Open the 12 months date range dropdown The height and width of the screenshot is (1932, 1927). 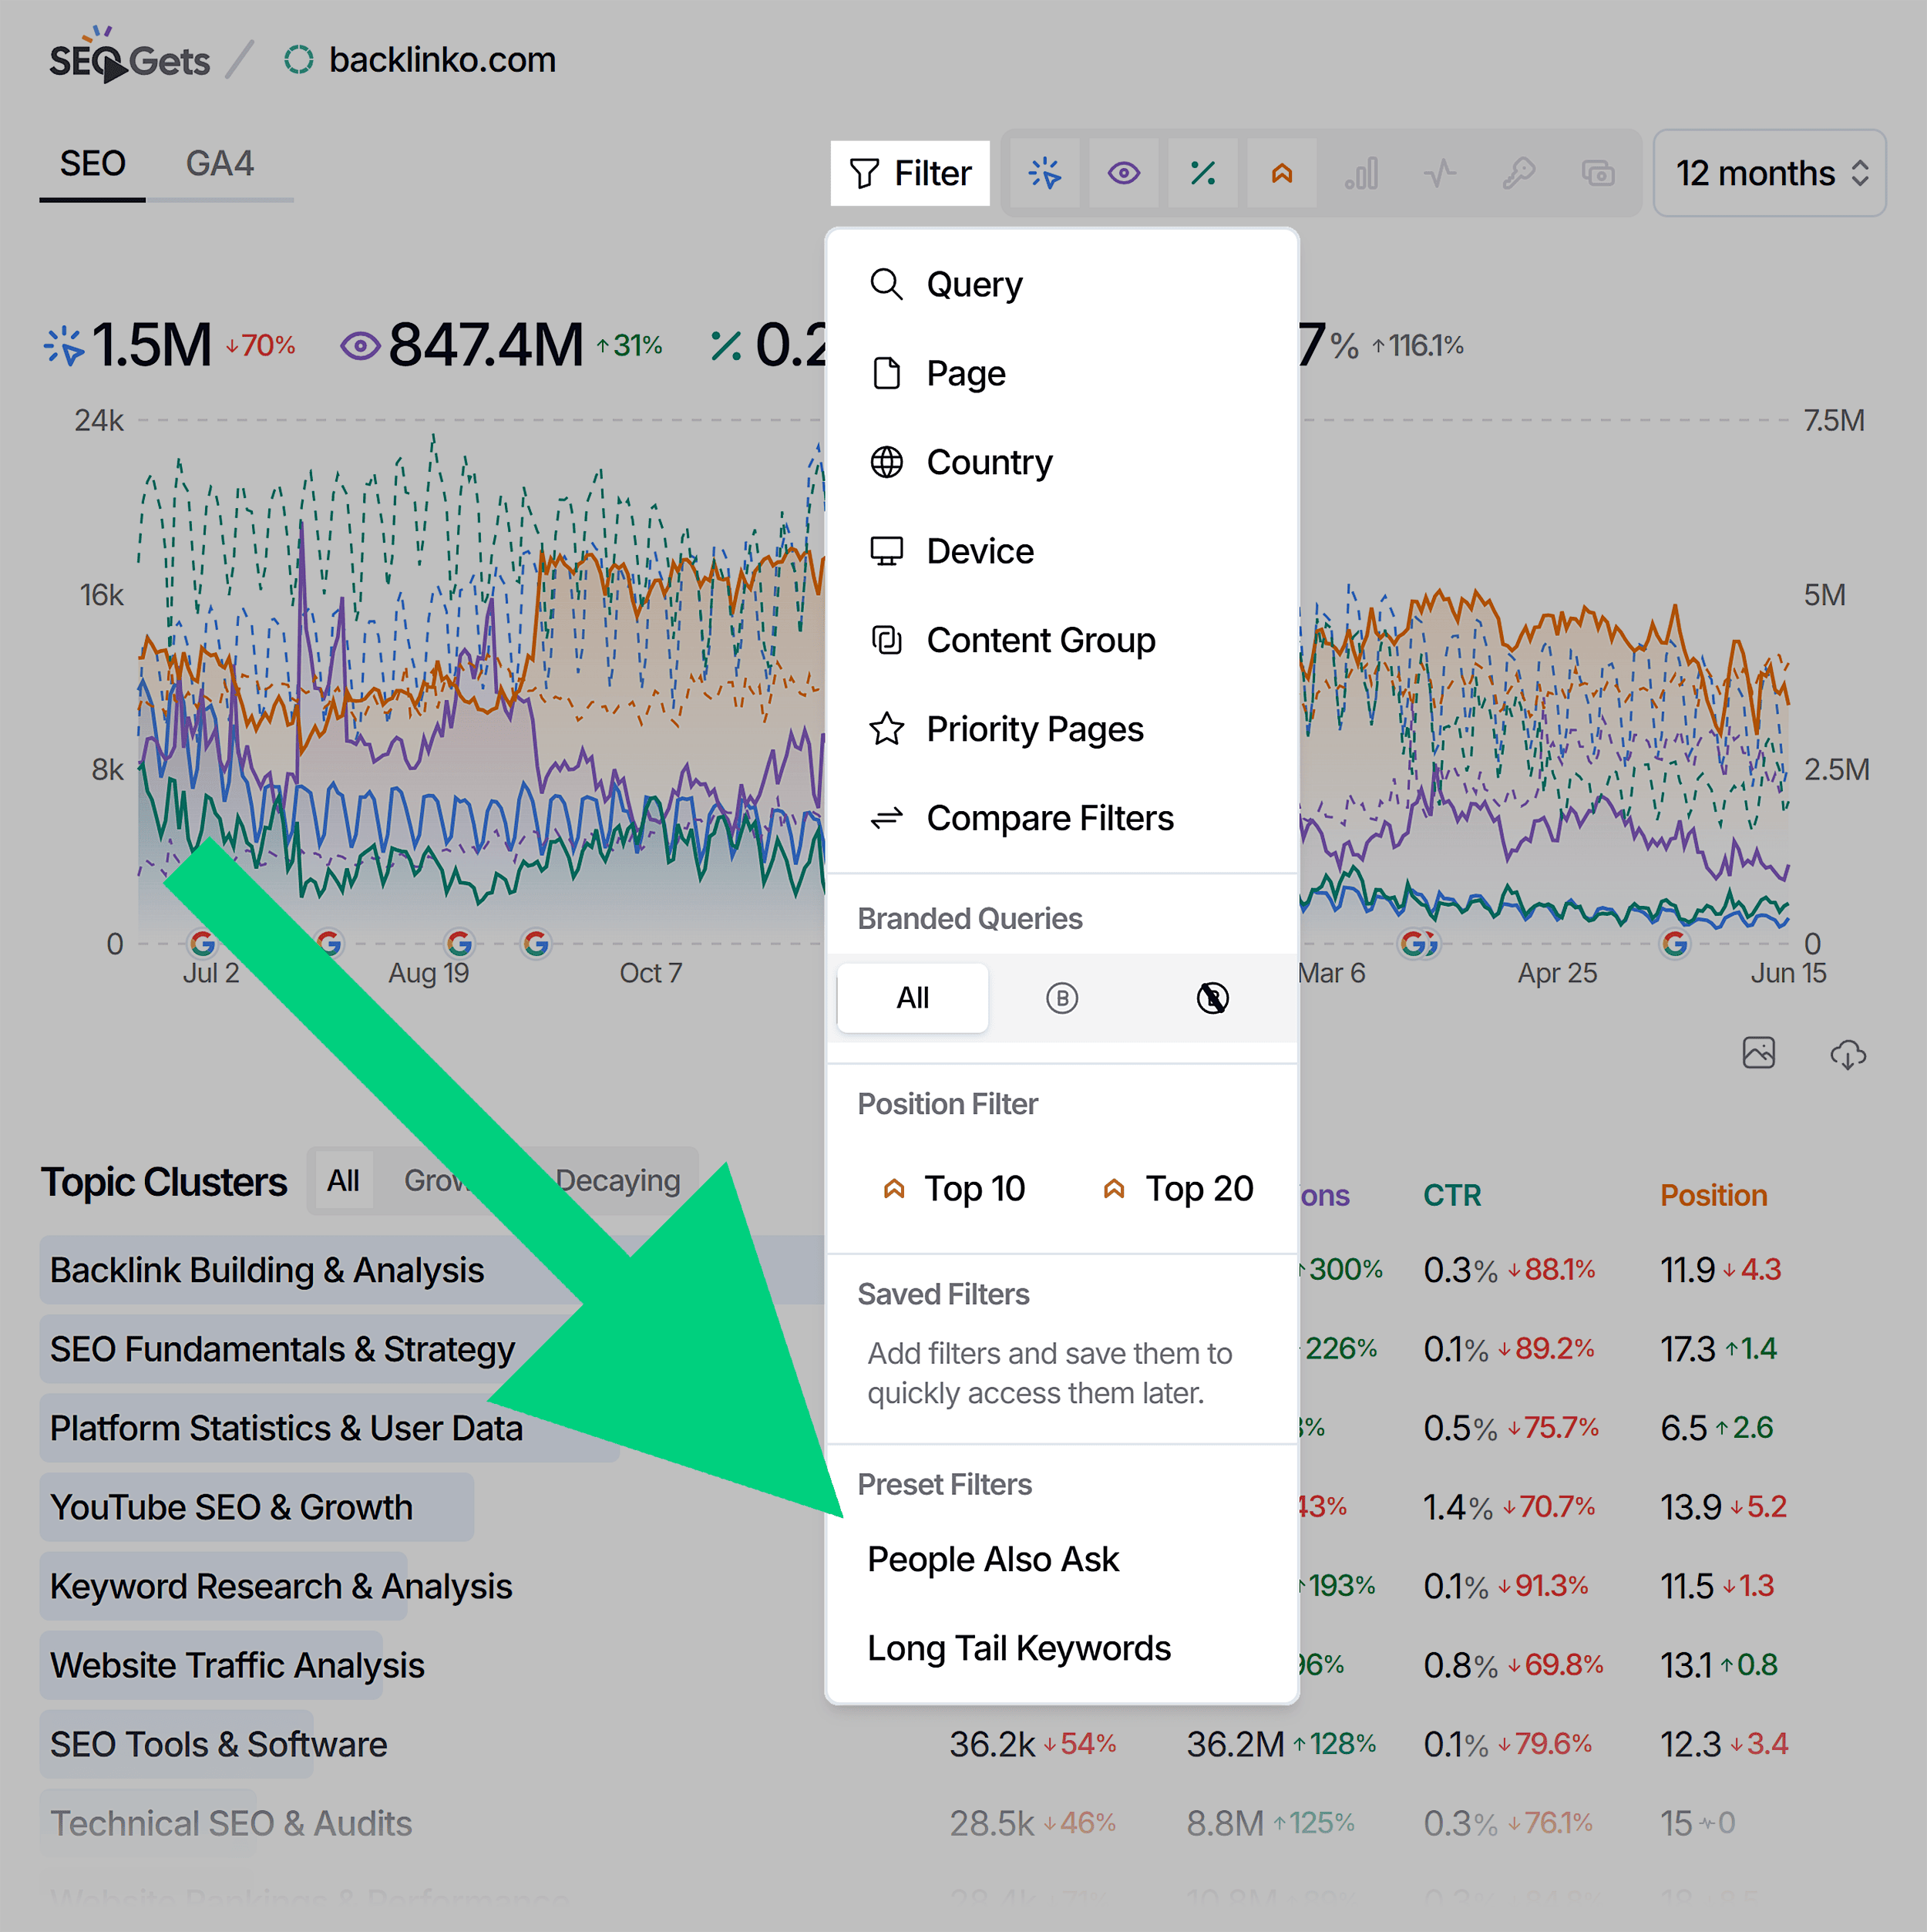[x=1770, y=174]
